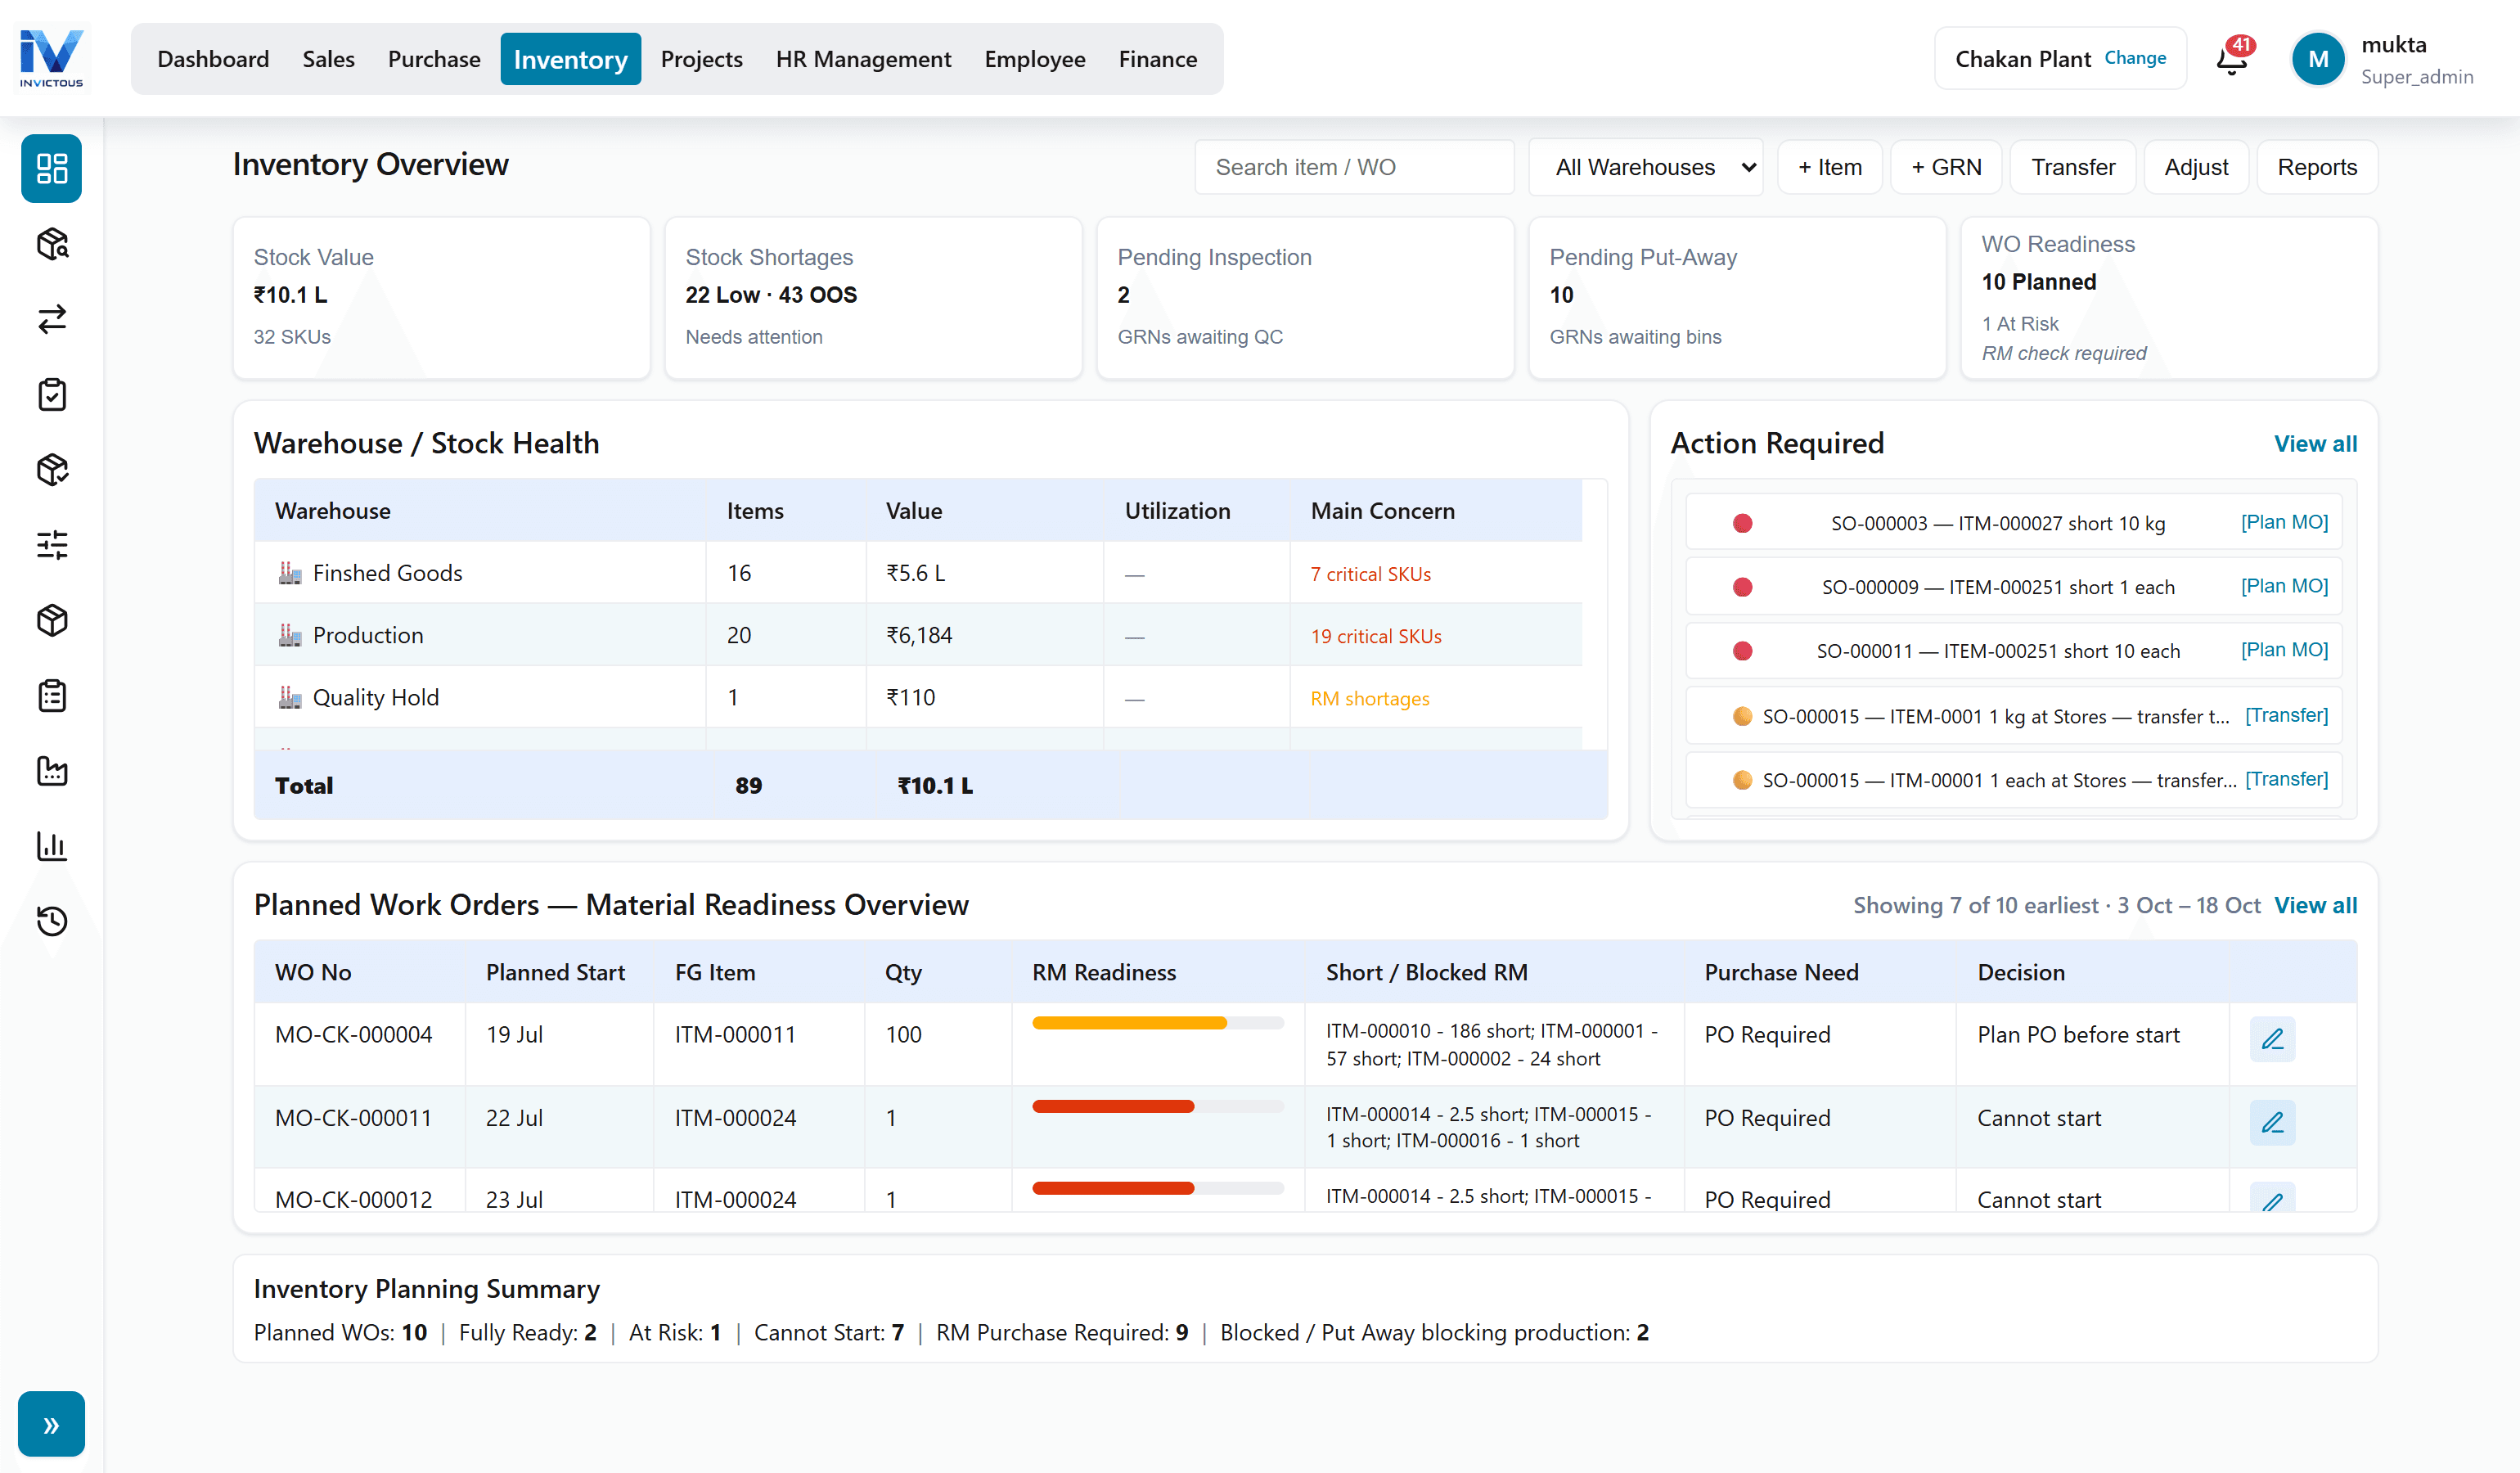The image size is (2520, 1473).
Task: Change the Chakan Plant location
Action: 2134,58
